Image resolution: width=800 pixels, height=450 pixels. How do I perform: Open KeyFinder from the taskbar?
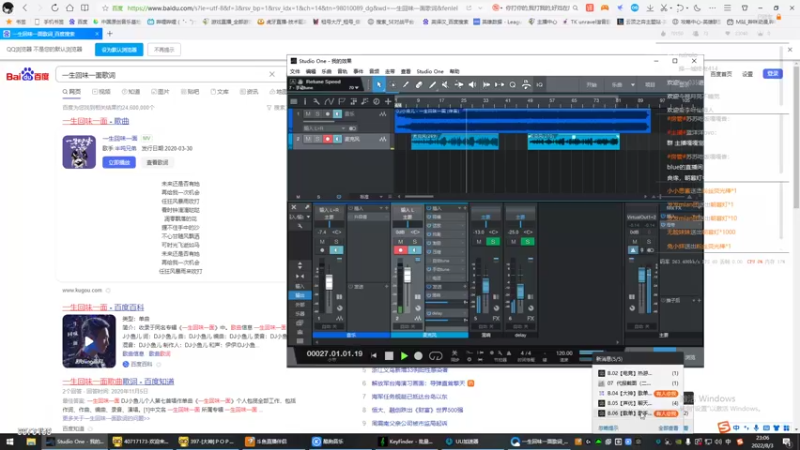point(408,442)
